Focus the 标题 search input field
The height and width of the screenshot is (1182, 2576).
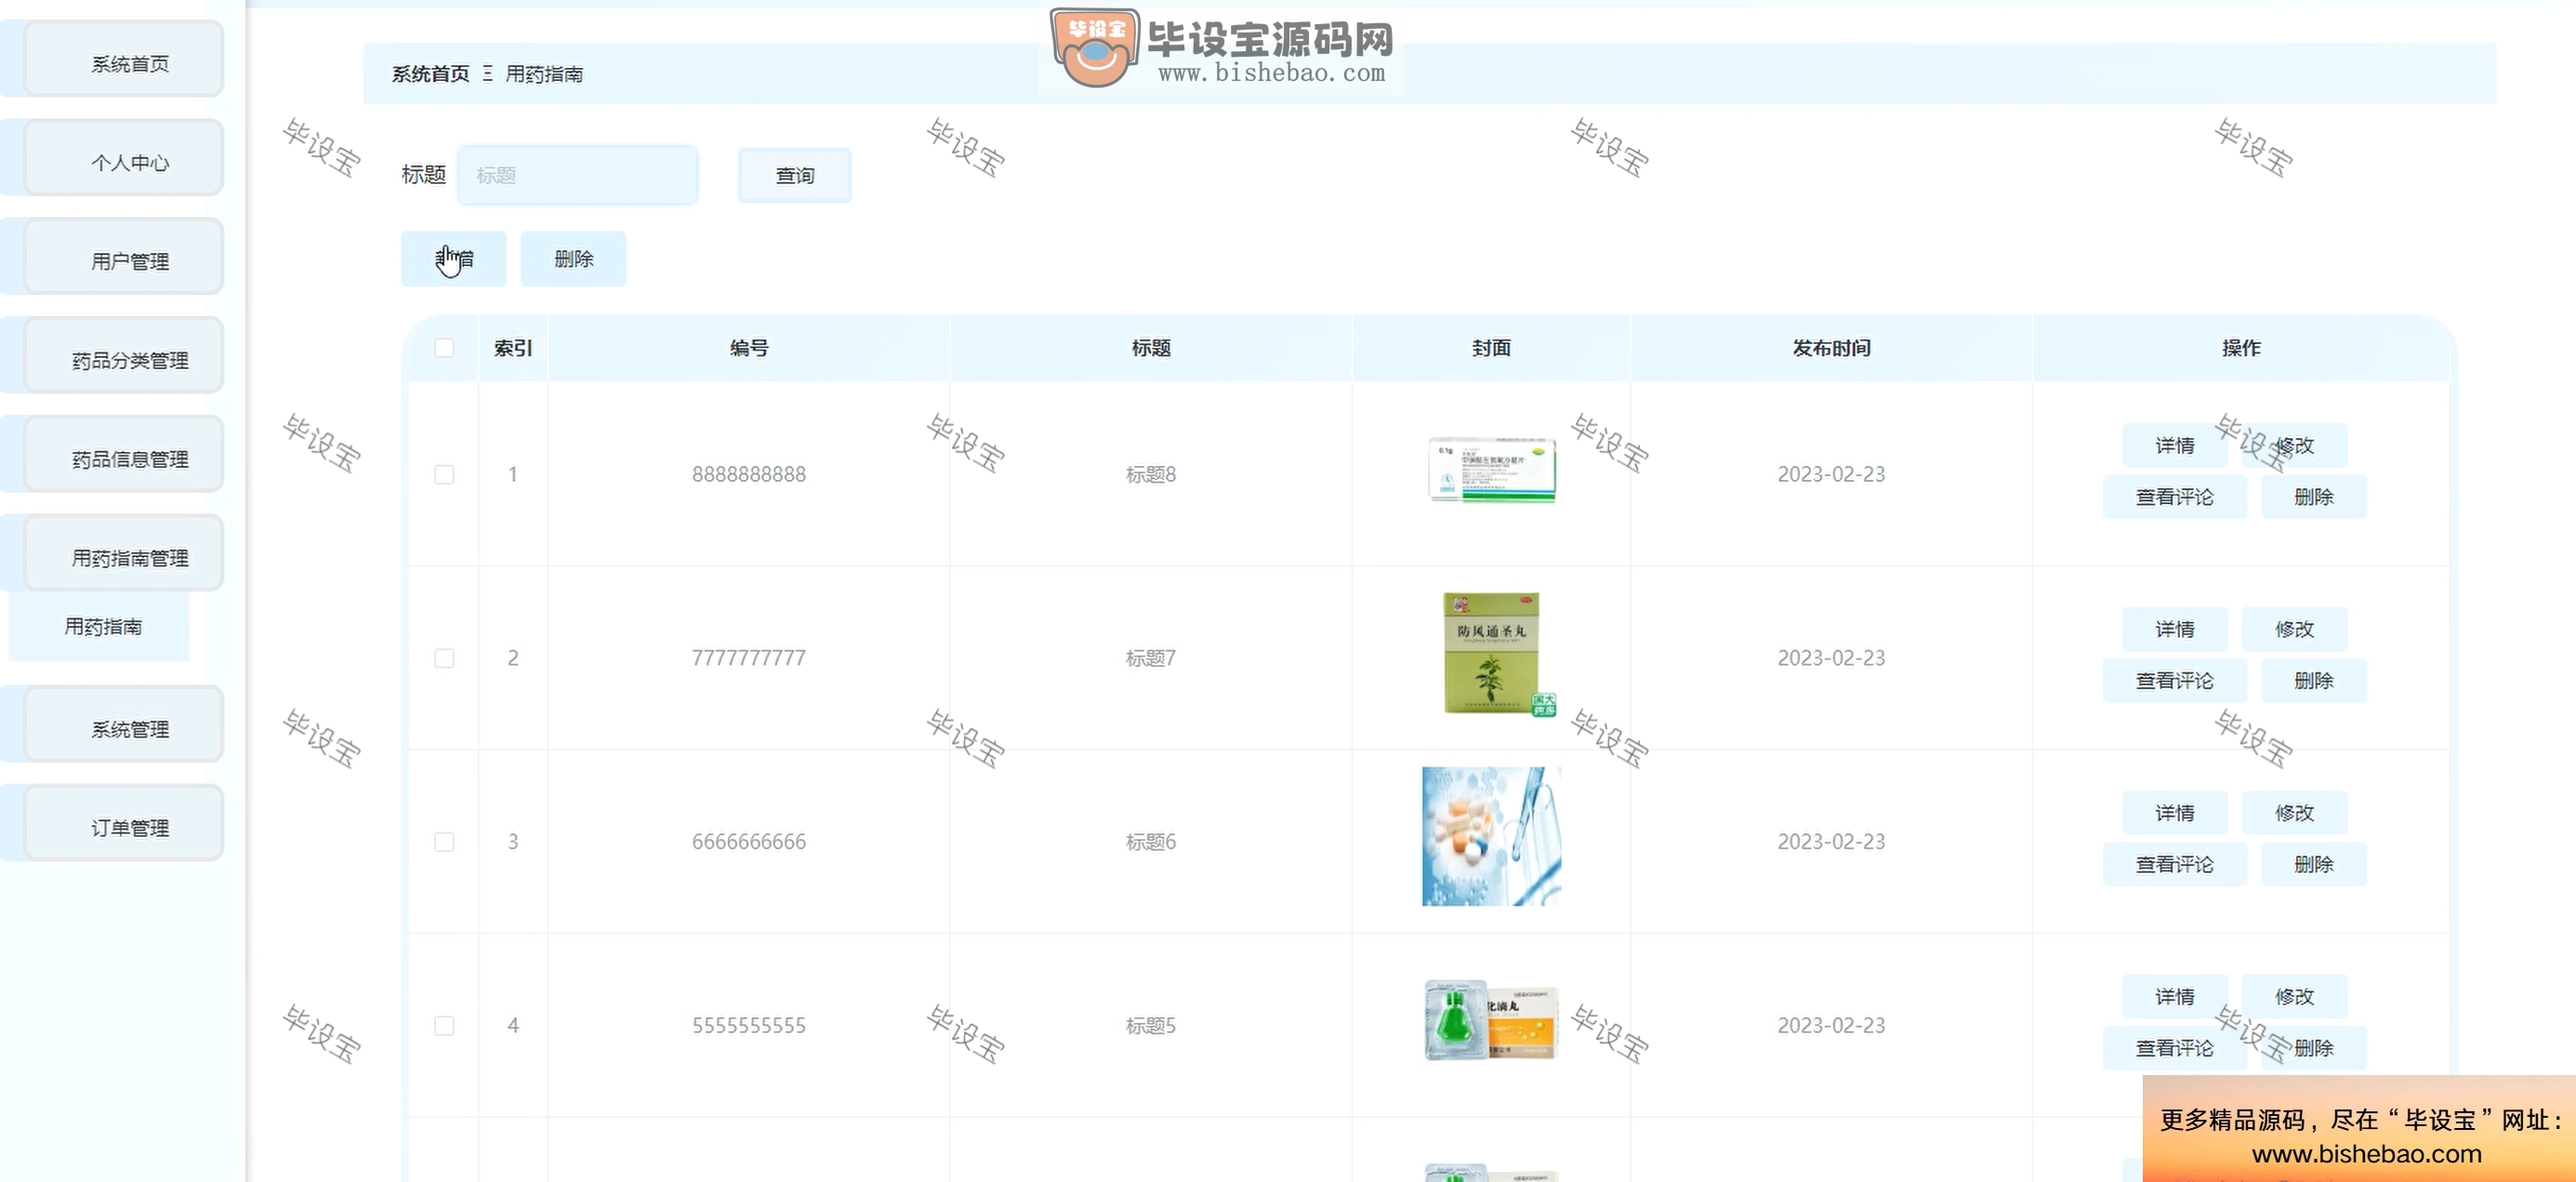pos(578,175)
